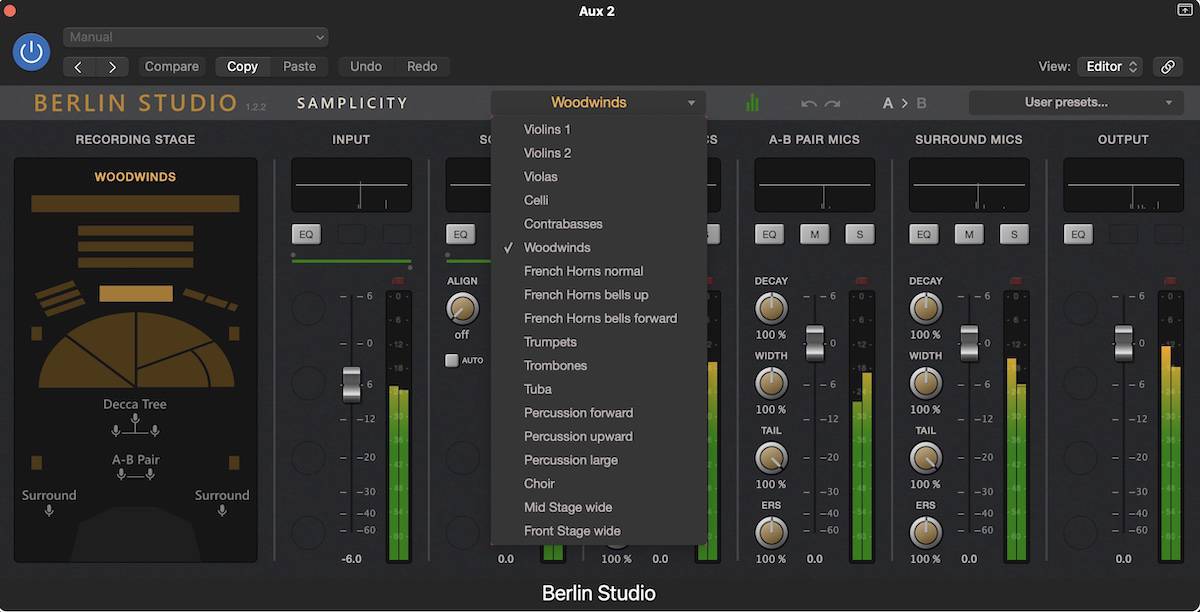Click the link chain icon
Image resolution: width=1200 pixels, height=612 pixels.
[1167, 67]
